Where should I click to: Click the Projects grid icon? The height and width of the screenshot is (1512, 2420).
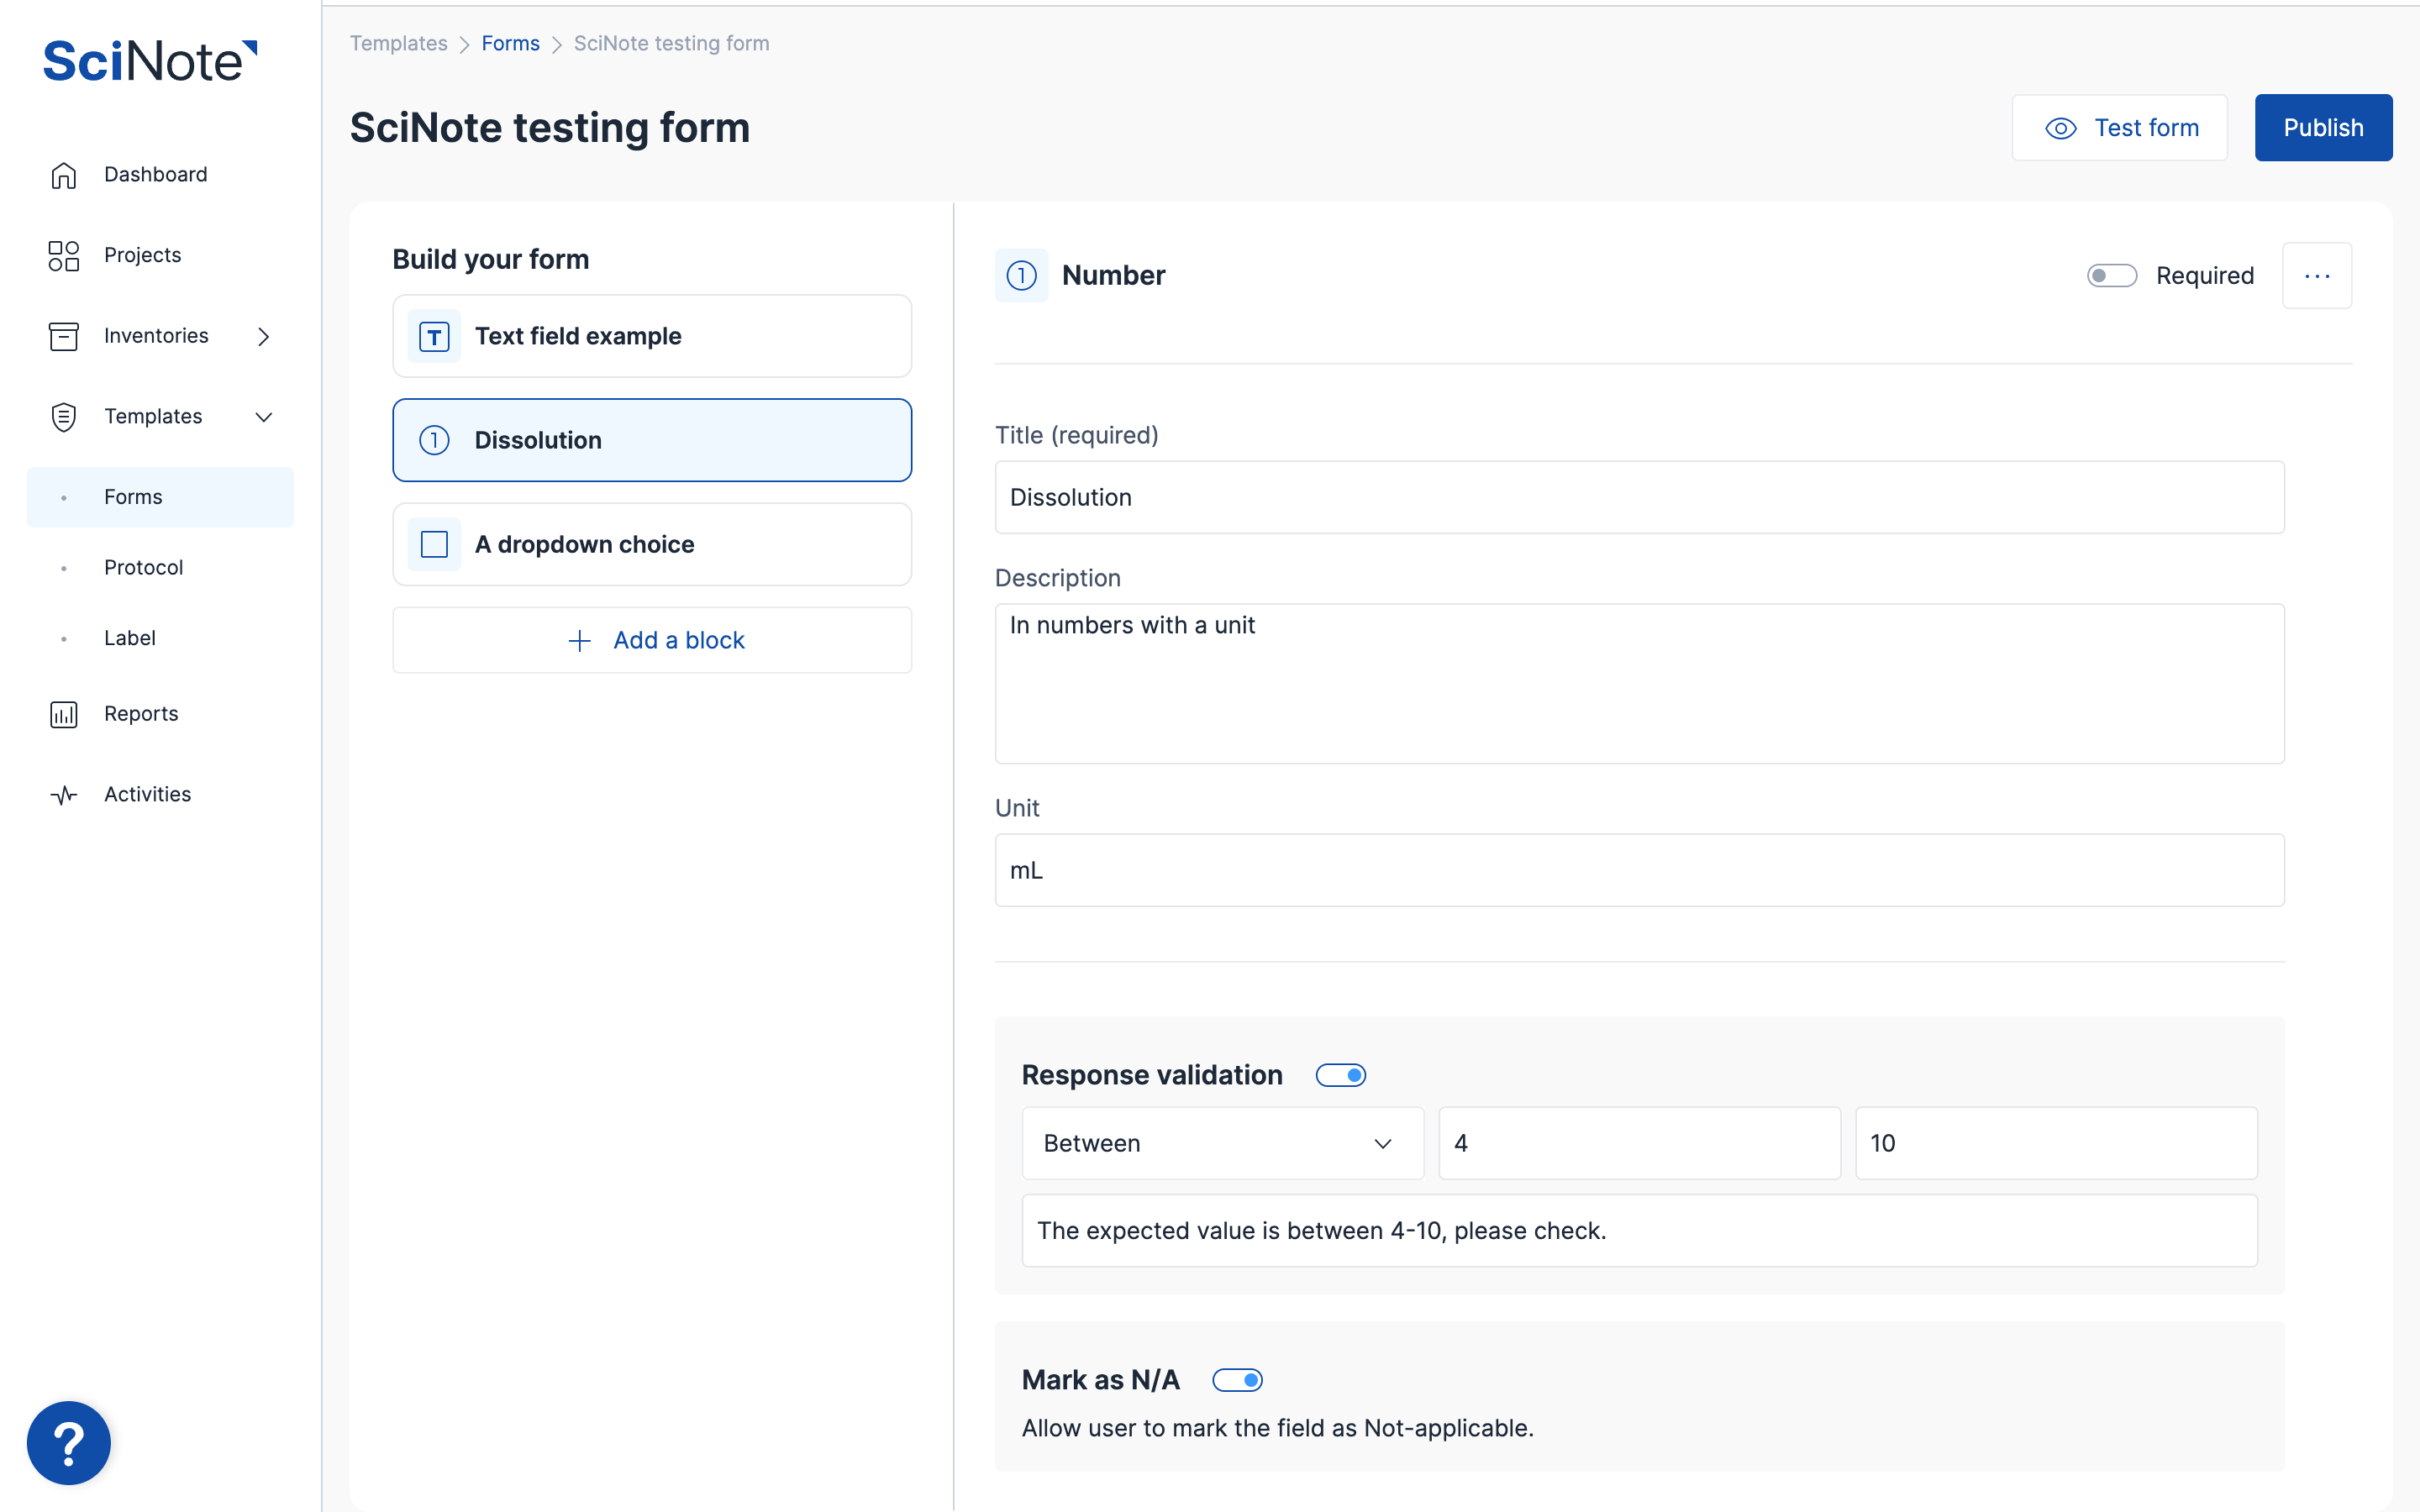(63, 255)
